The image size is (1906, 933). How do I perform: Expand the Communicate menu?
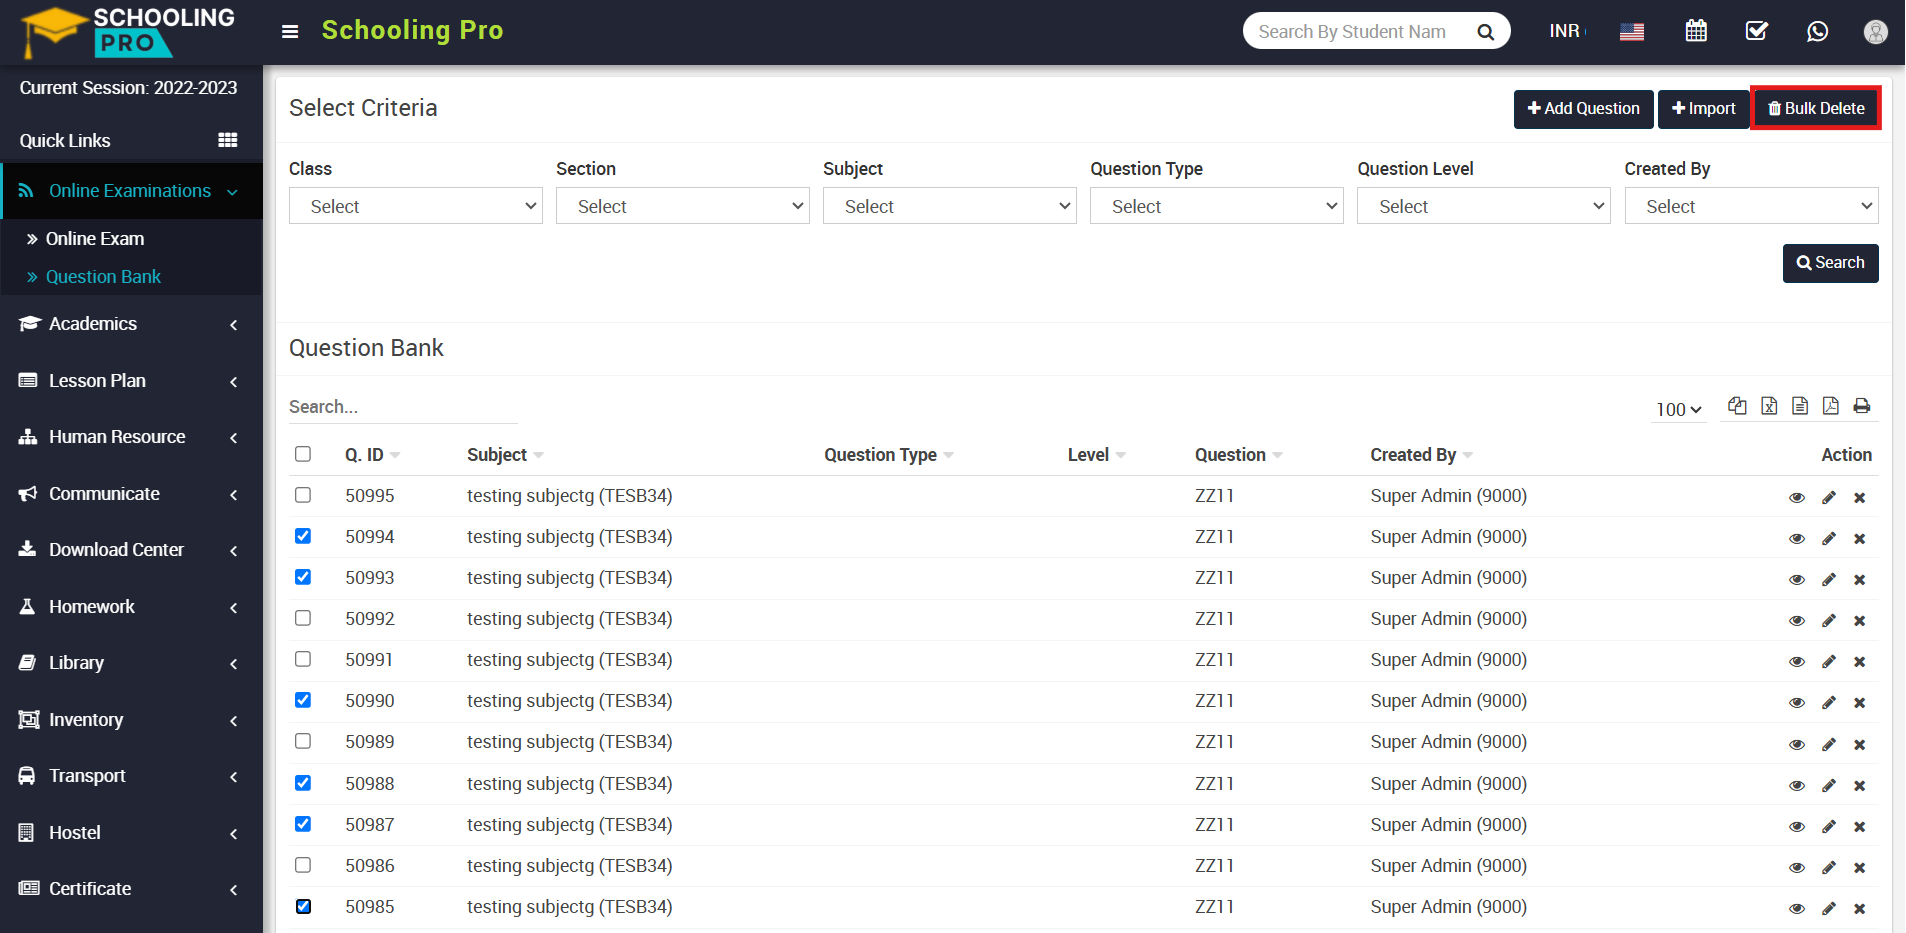coord(131,494)
